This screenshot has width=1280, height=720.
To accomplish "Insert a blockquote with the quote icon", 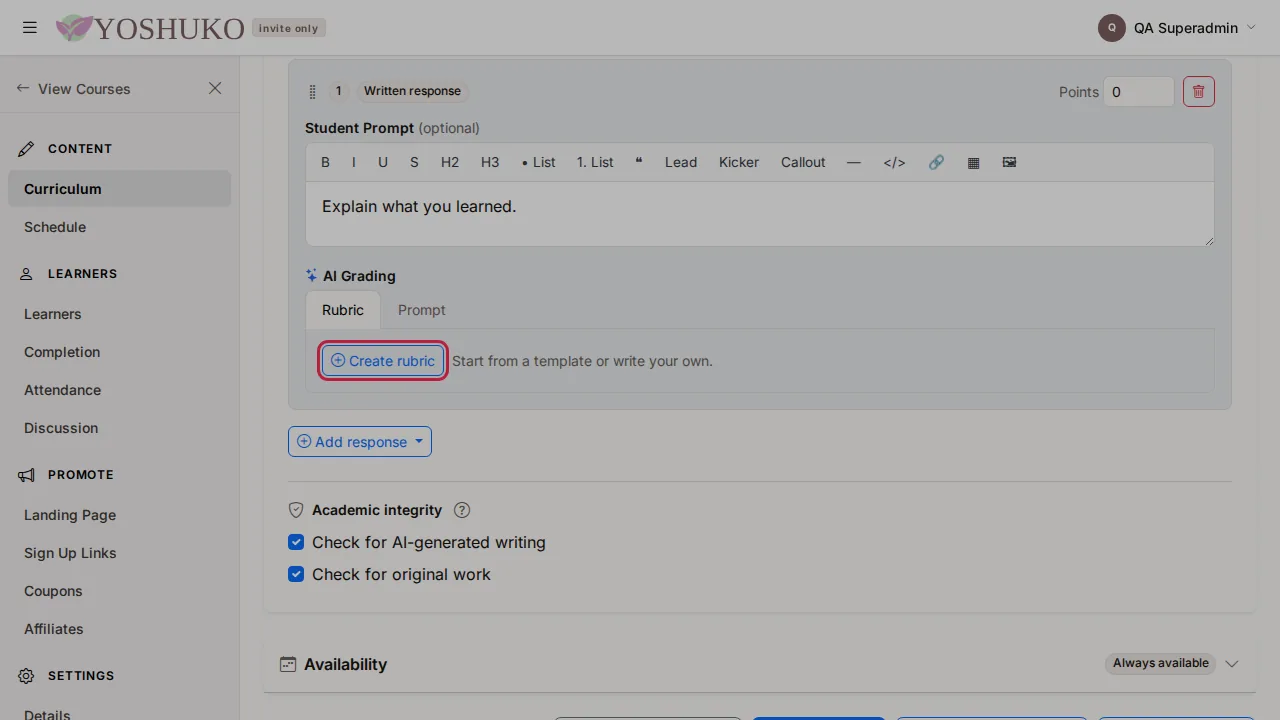I will (639, 162).
